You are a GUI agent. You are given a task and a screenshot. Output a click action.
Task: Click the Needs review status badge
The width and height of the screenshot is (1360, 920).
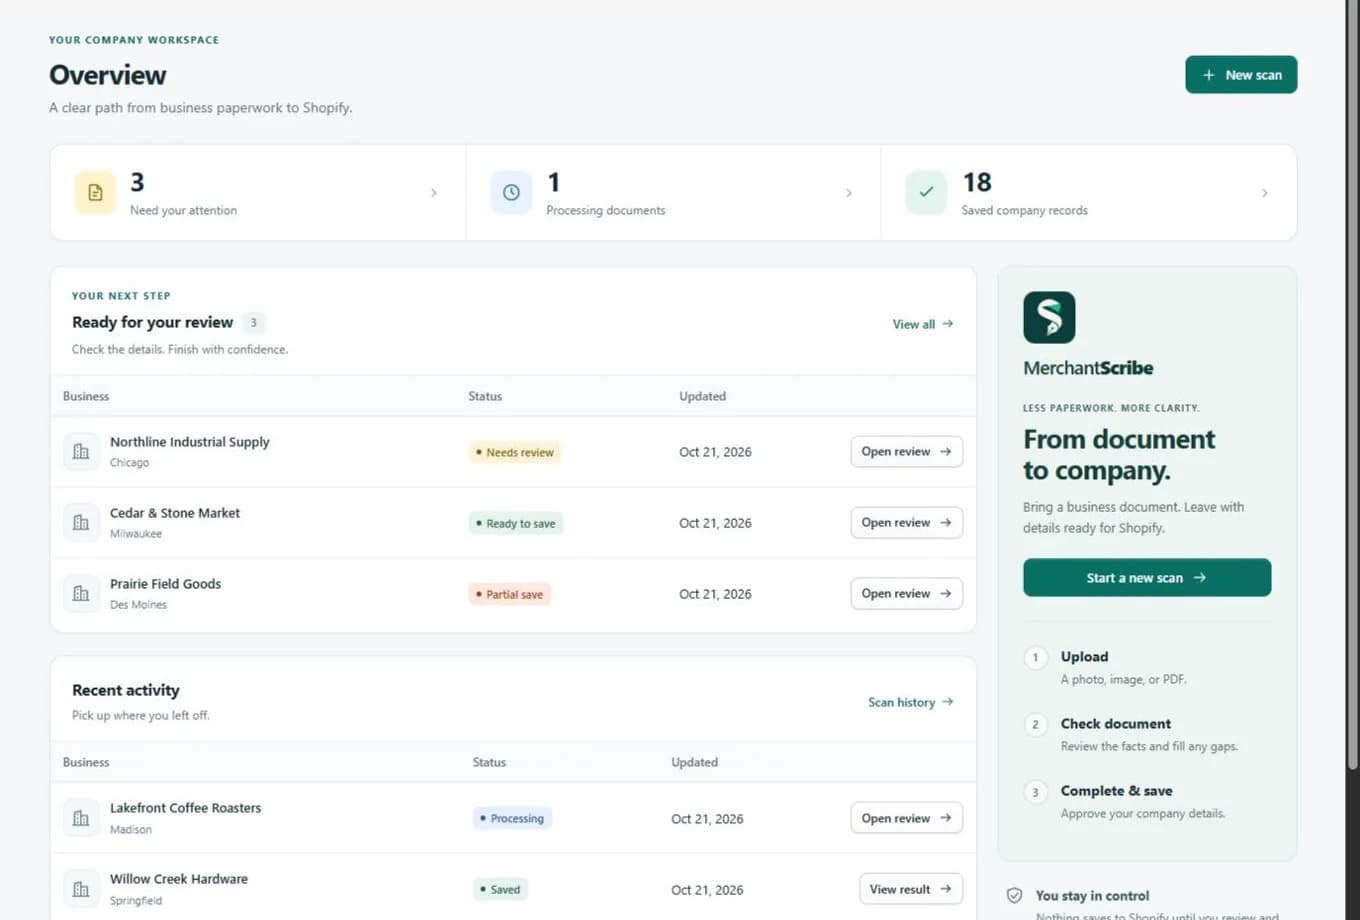[514, 452]
